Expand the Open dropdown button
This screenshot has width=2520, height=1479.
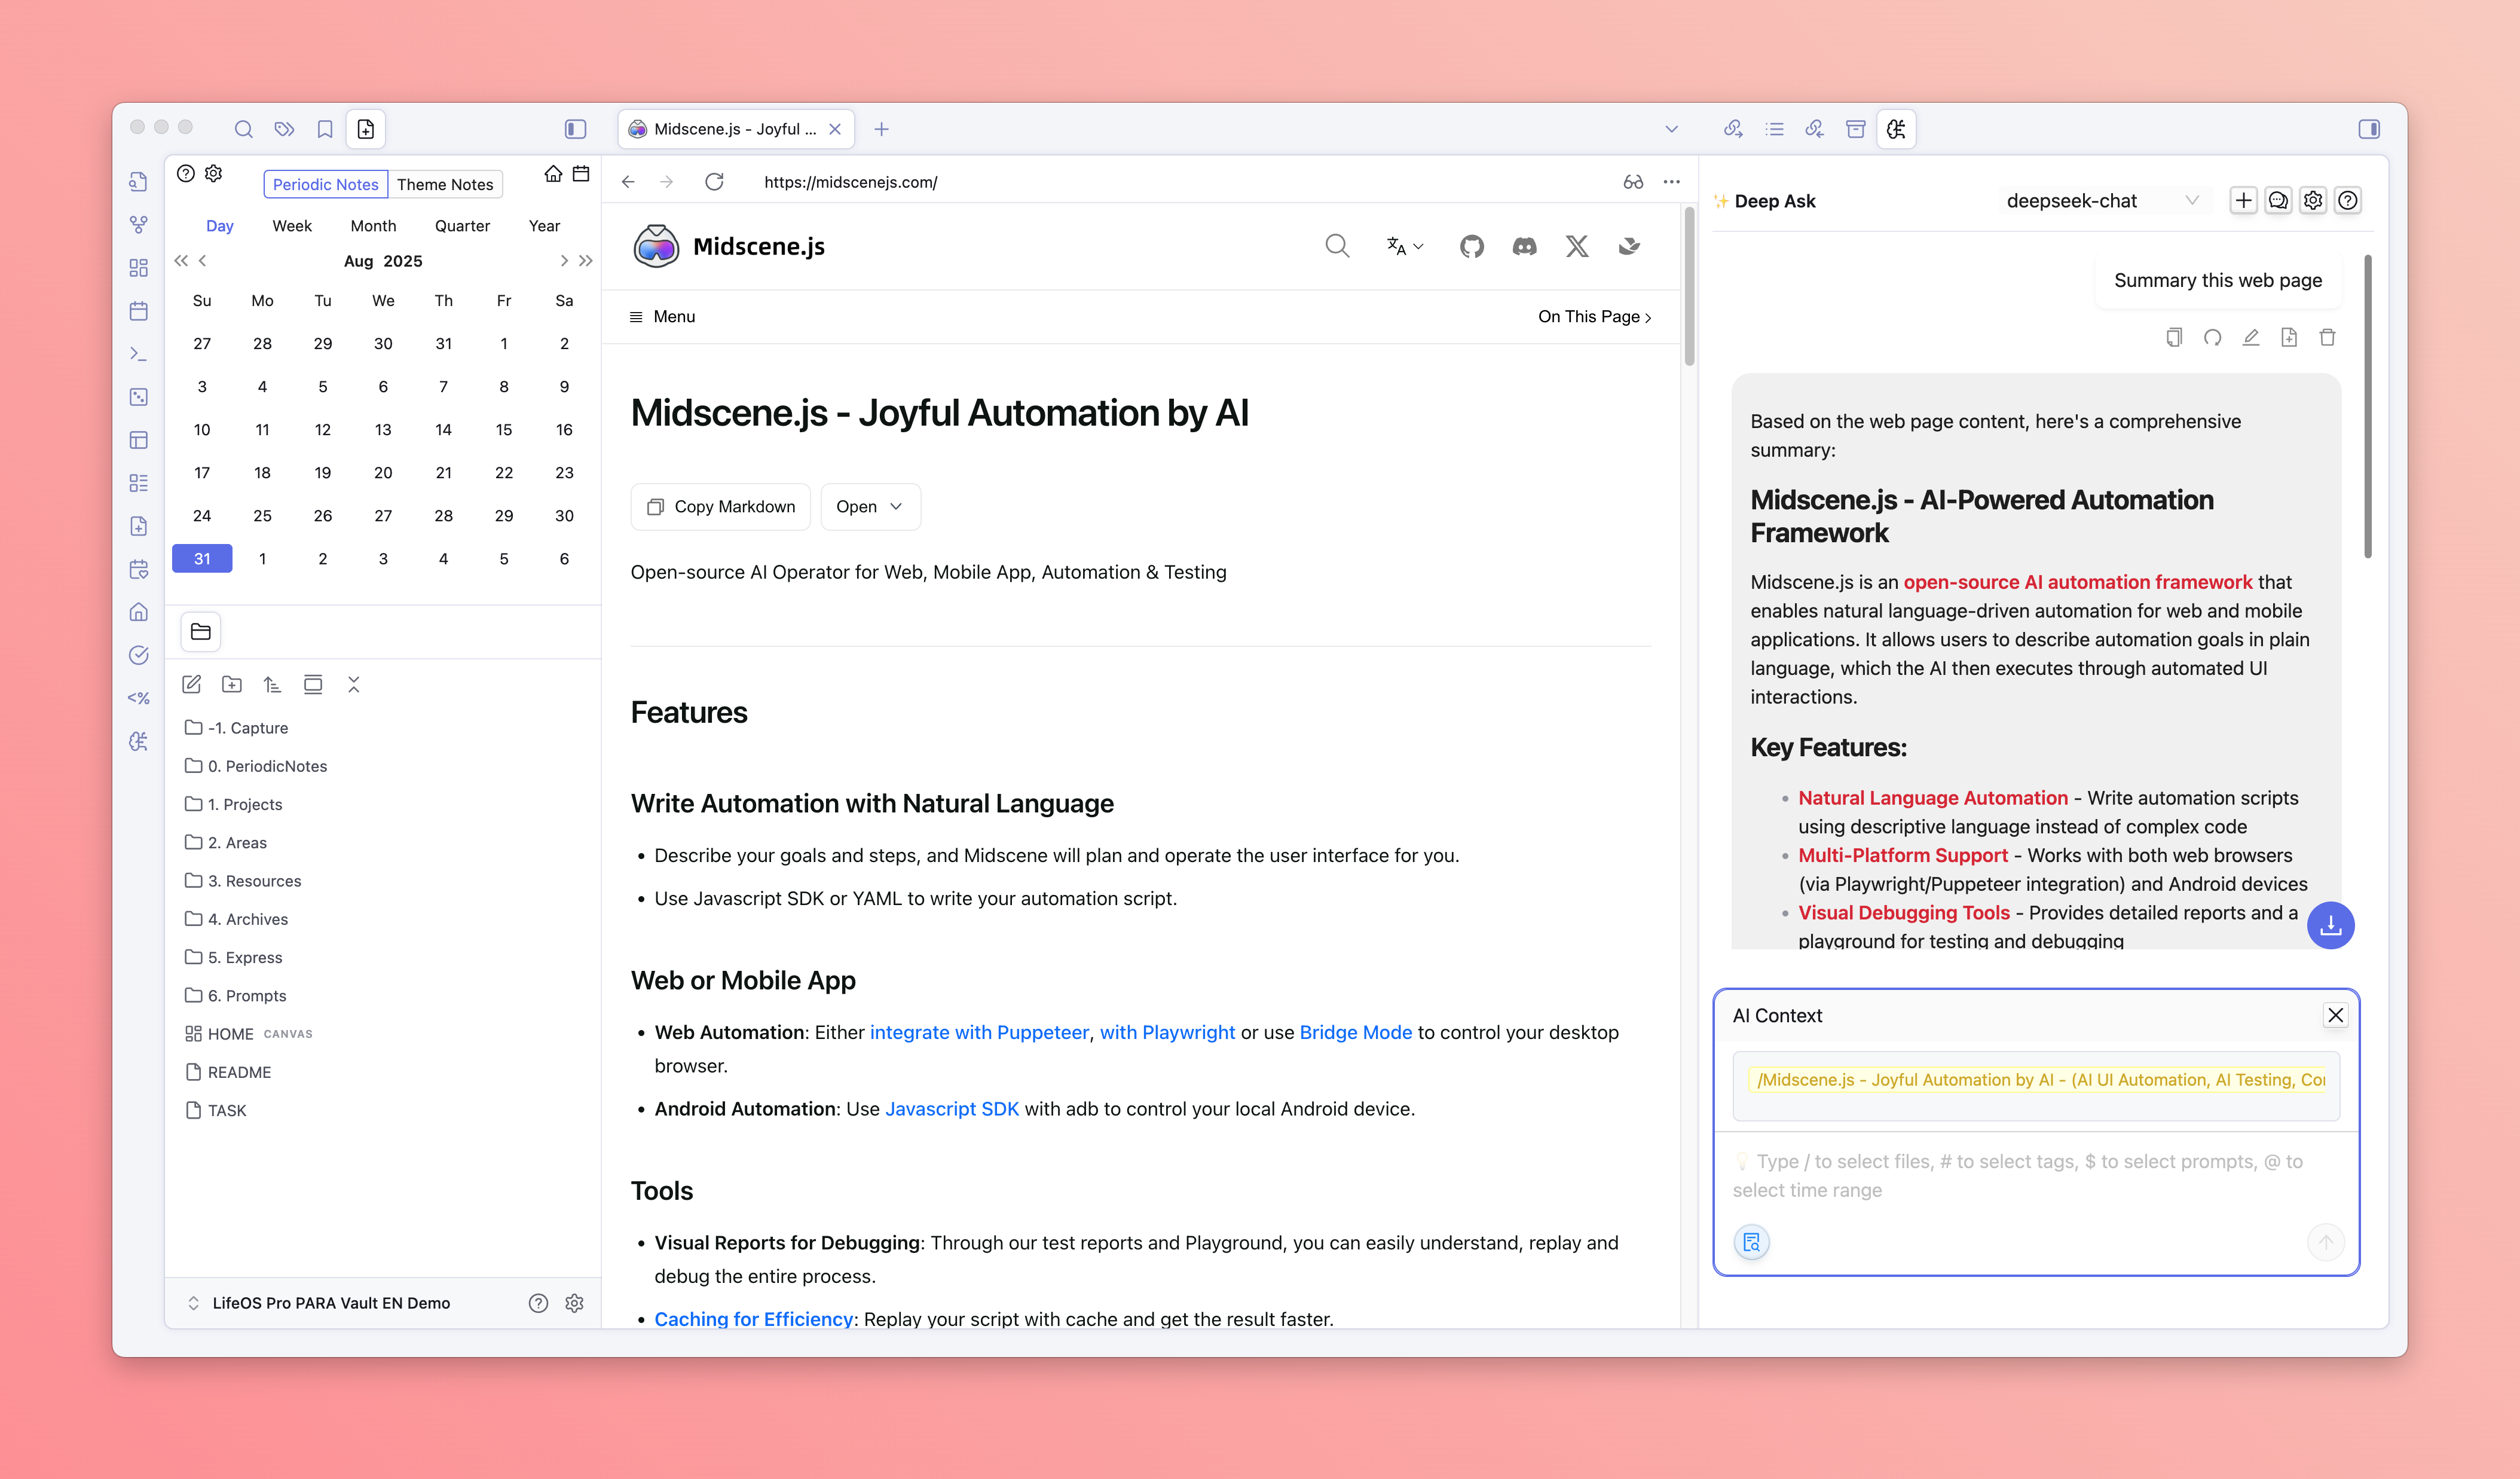[869, 507]
